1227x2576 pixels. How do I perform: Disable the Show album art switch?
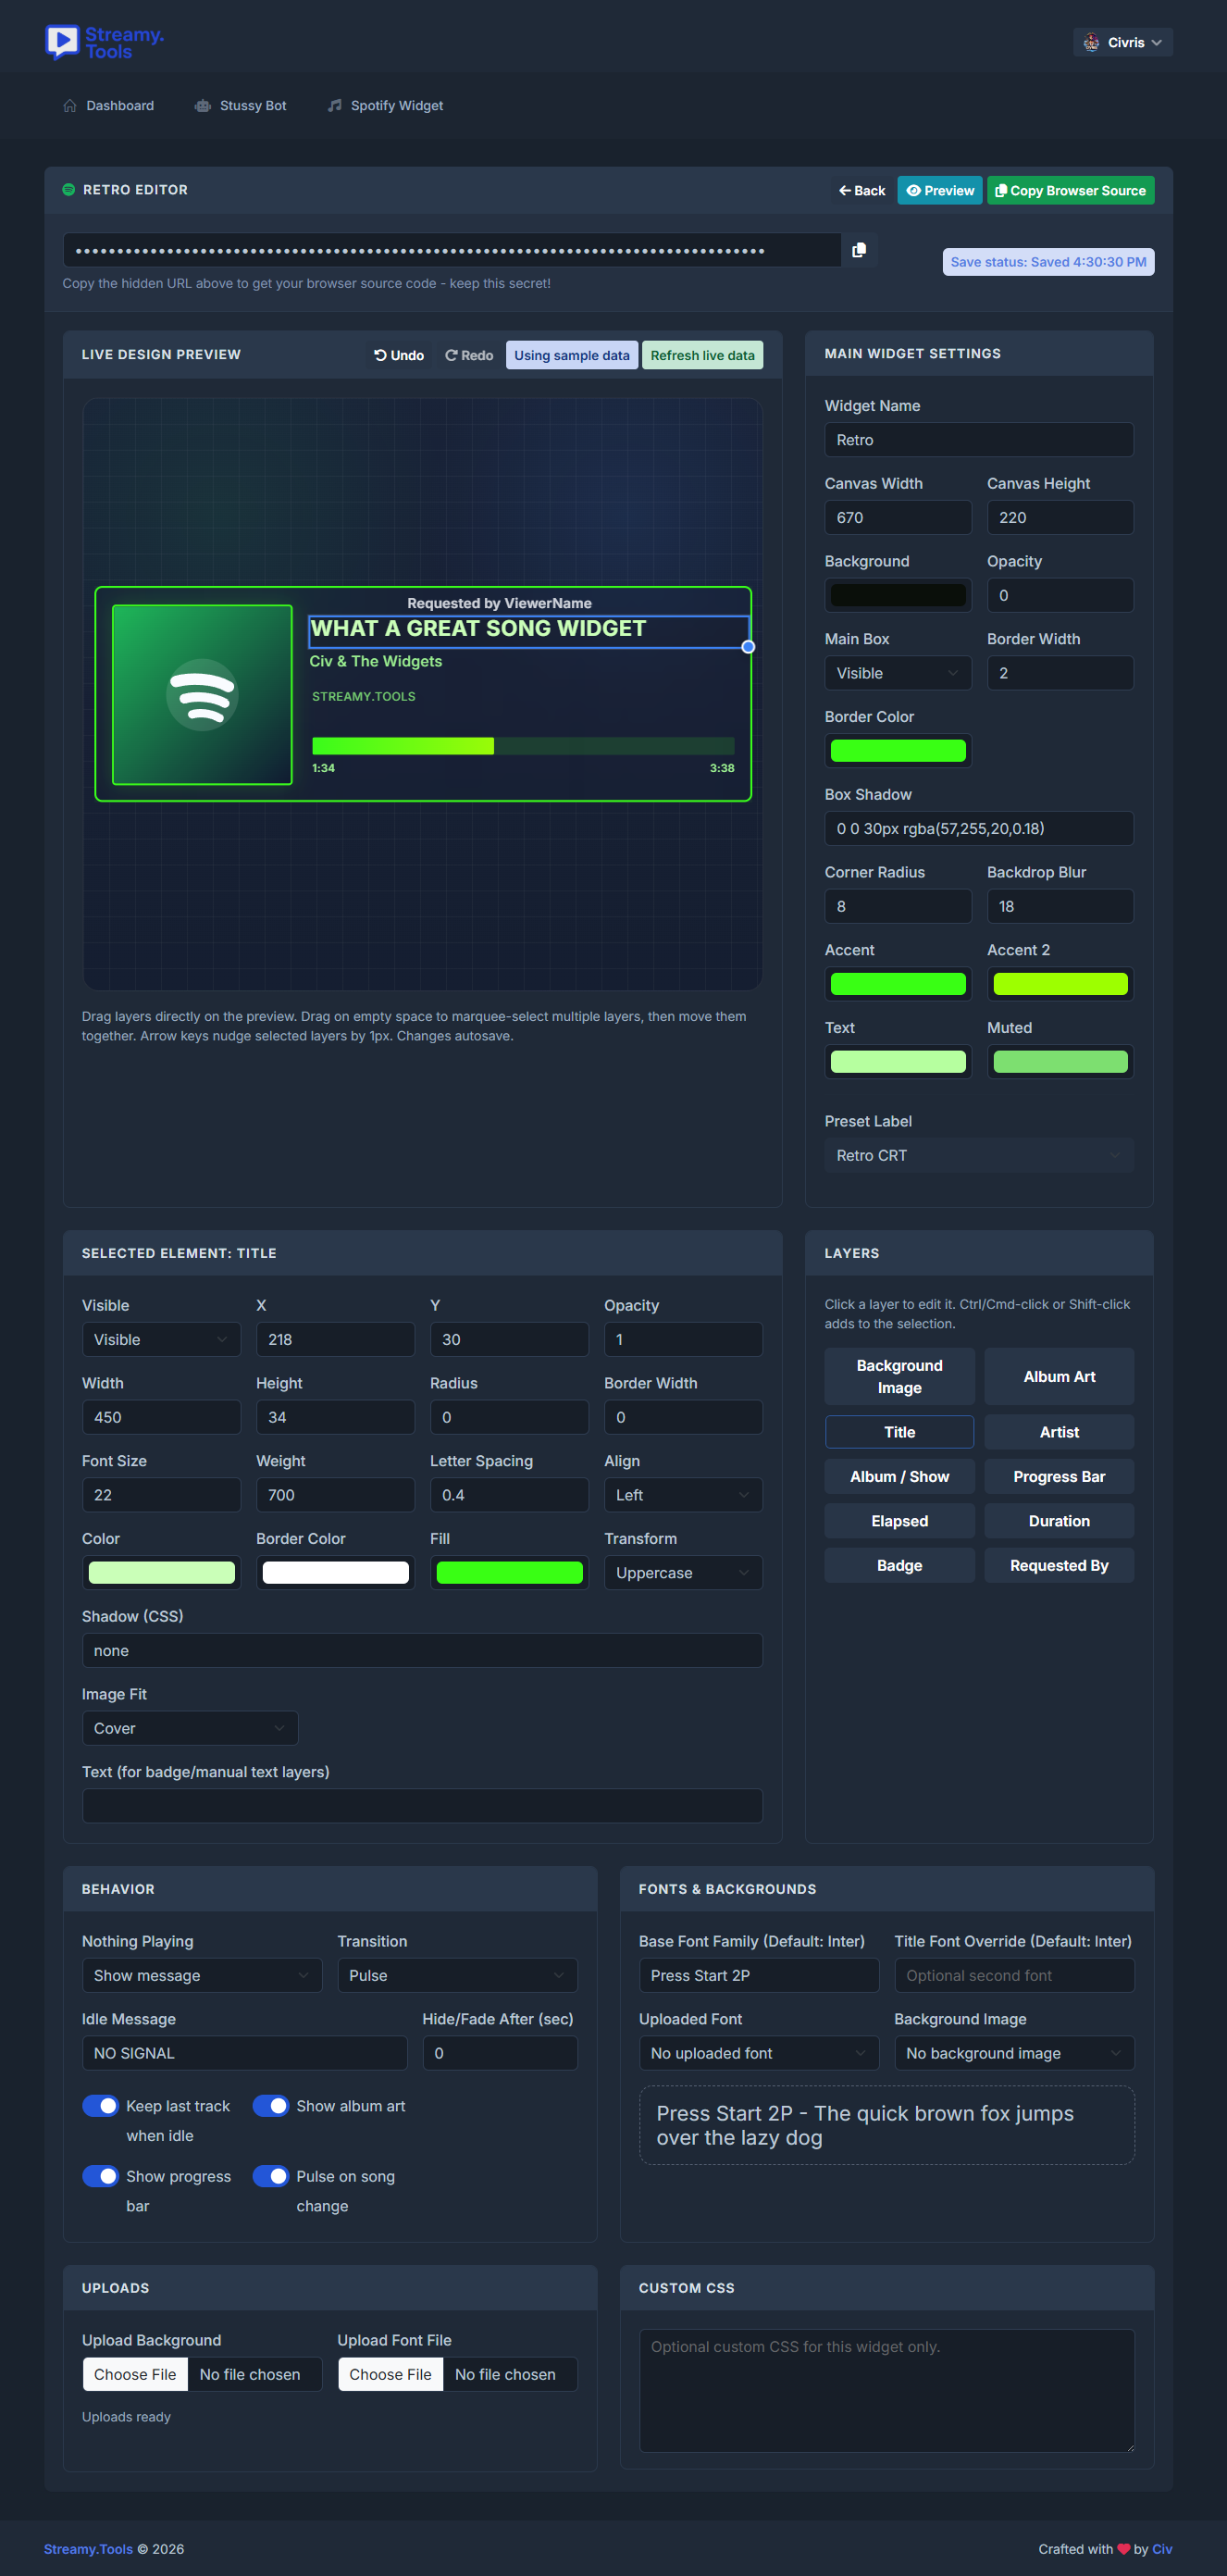270,2105
